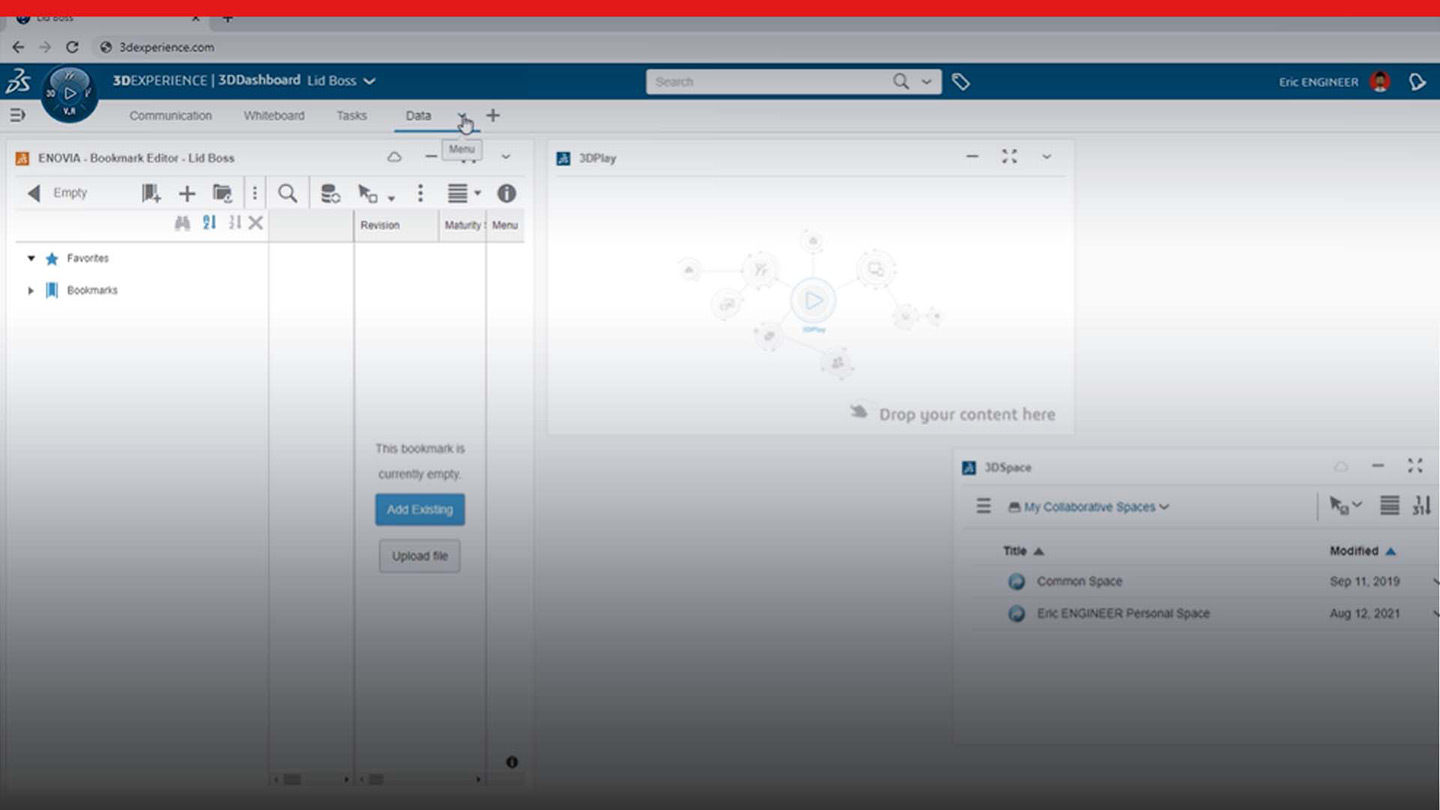Viewport: 1440px width, 810px height.
Task: Open the My Collaborative Spaces dropdown
Action: (x=1090, y=507)
